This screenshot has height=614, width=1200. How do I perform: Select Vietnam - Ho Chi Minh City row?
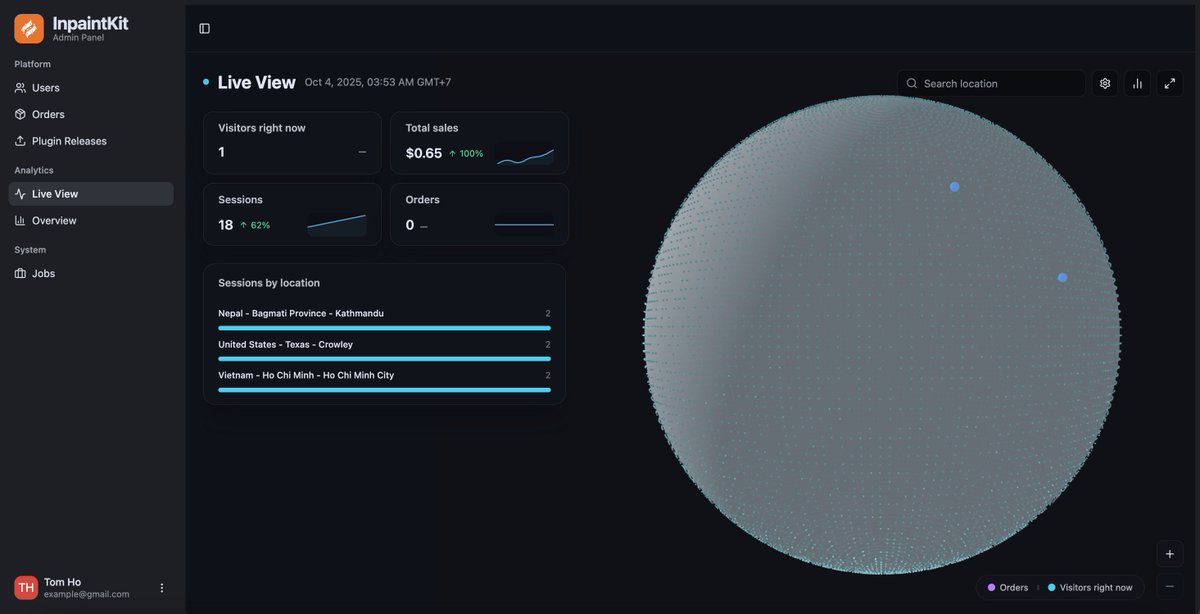click(384, 381)
